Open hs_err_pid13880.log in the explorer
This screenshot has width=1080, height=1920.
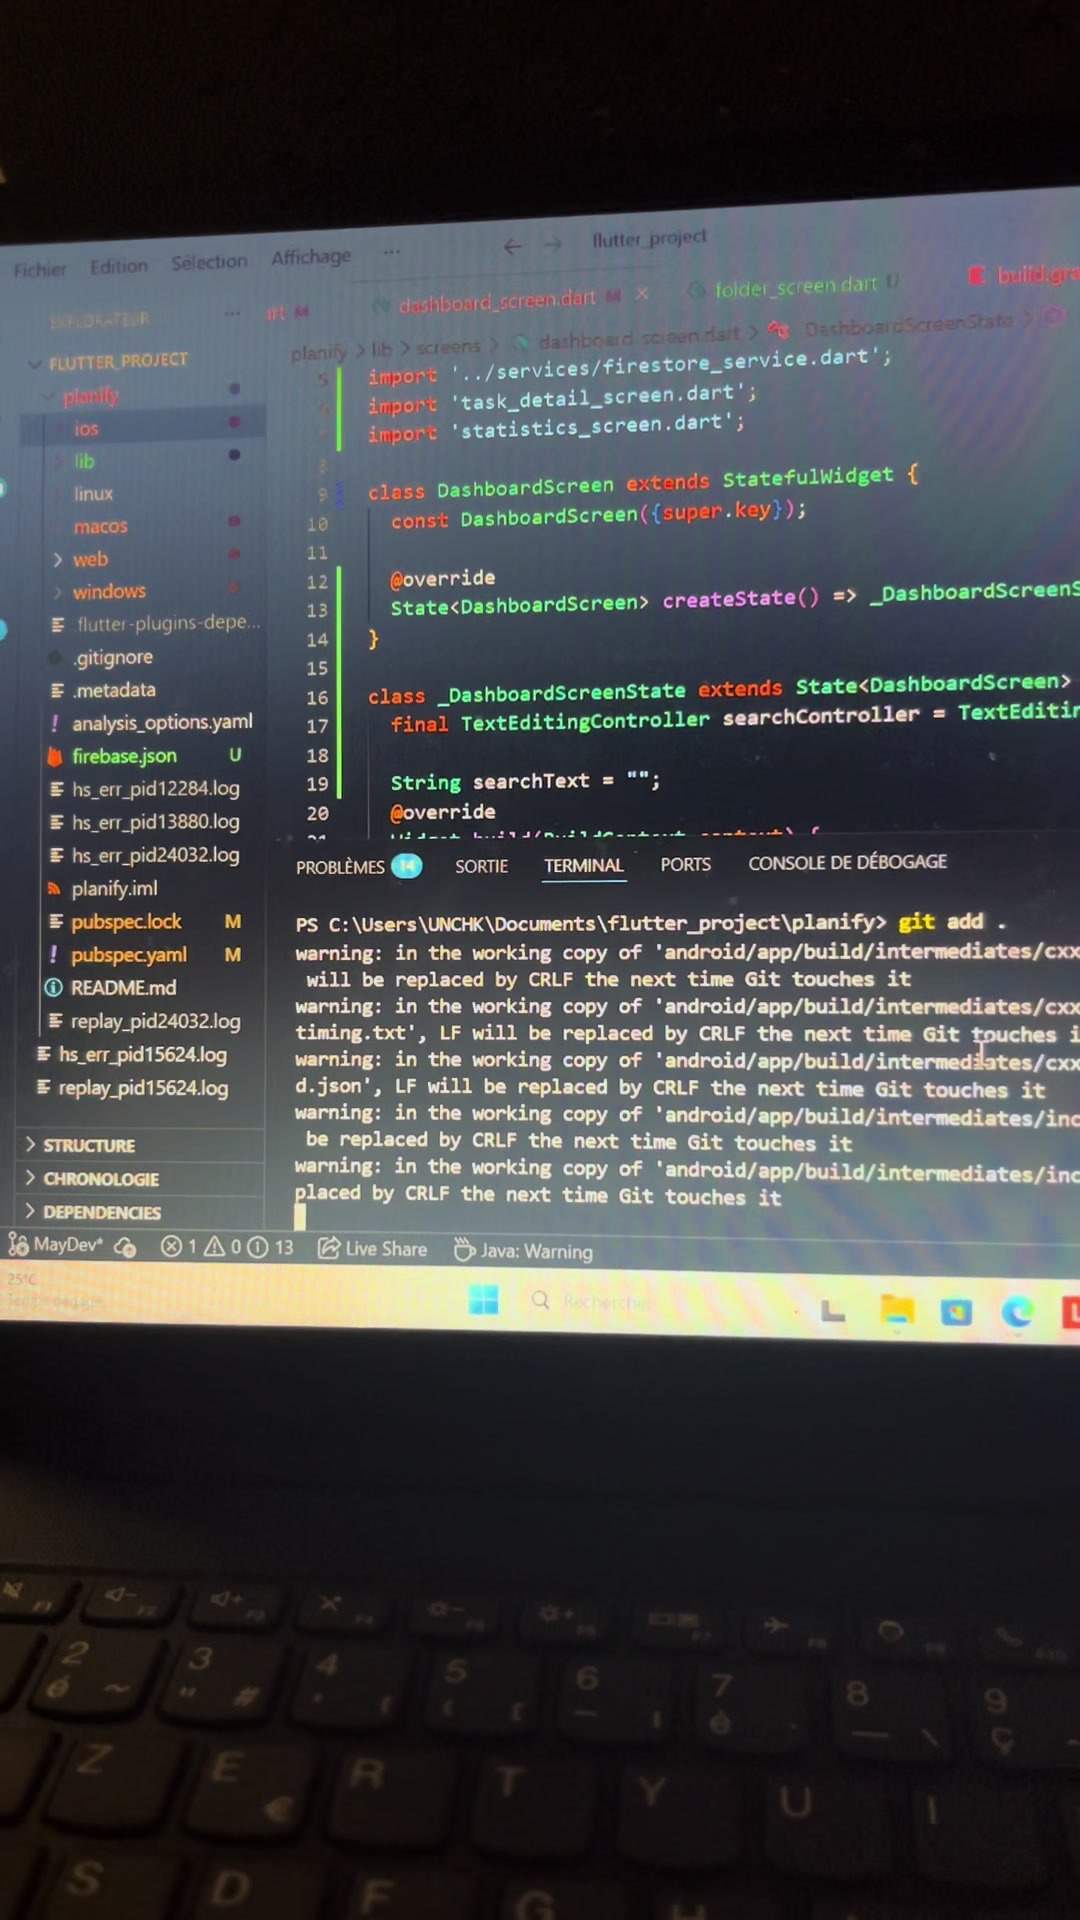pyautogui.click(x=155, y=821)
